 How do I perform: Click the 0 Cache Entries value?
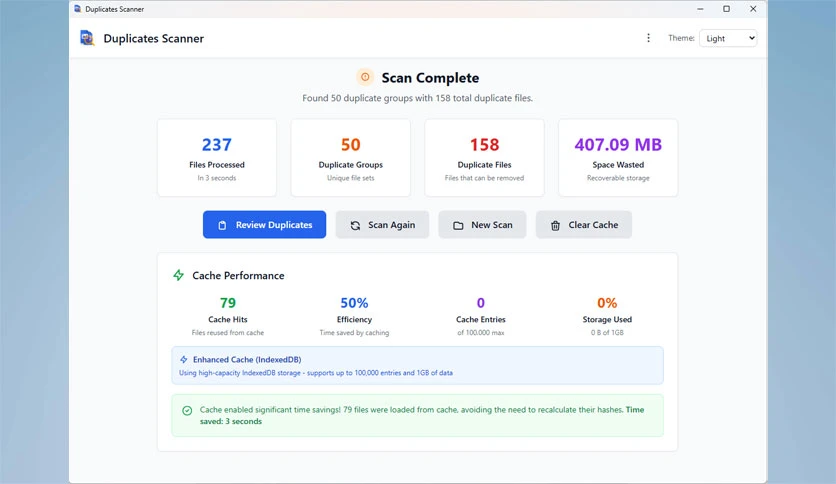(x=480, y=303)
